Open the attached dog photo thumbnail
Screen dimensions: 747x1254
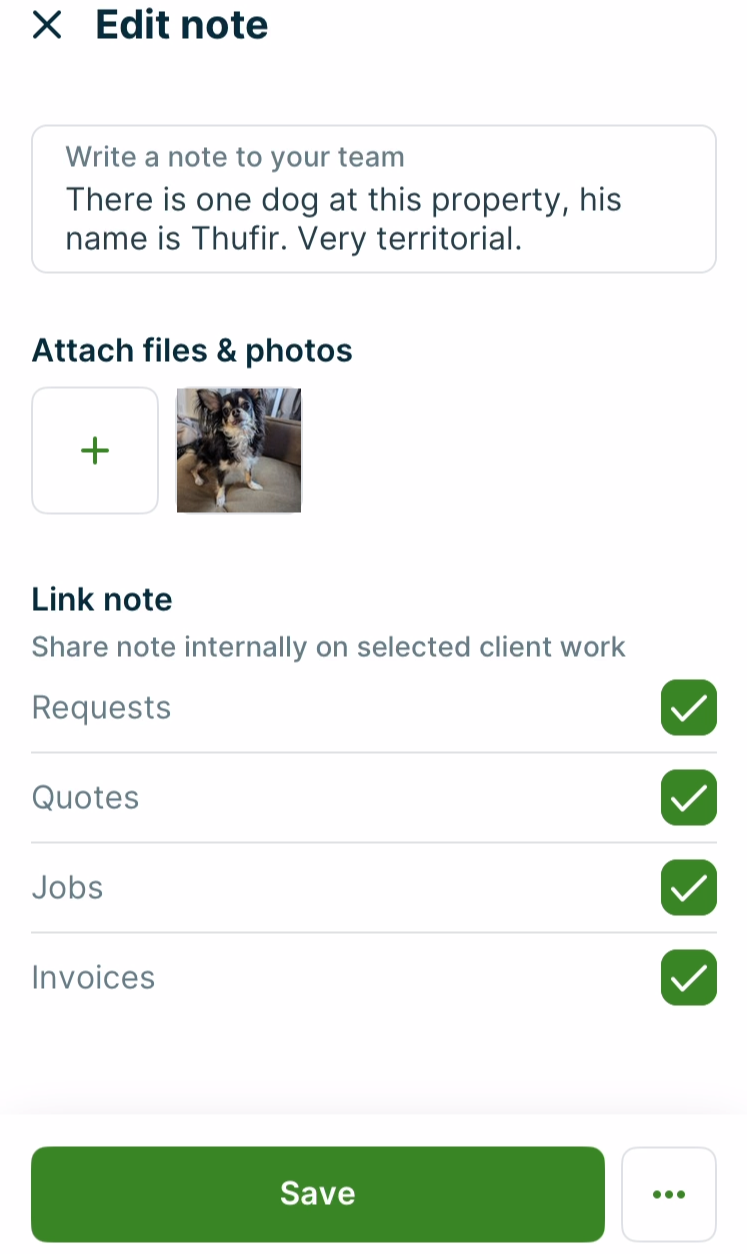tap(239, 451)
